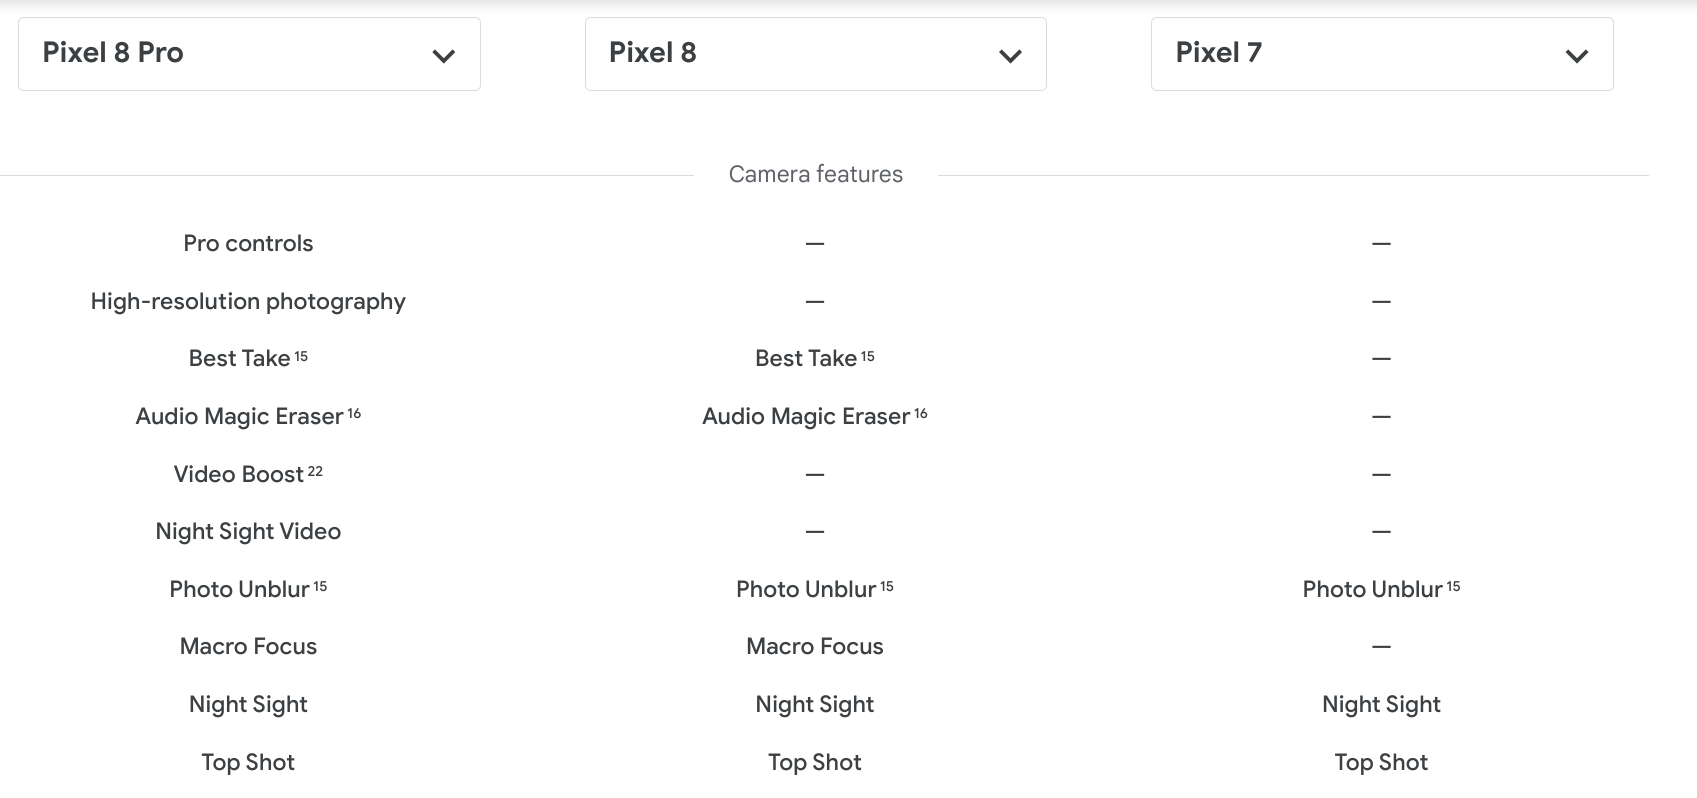
Task: Click Night Sight in the Pixel 8 column
Action: [x=815, y=704]
